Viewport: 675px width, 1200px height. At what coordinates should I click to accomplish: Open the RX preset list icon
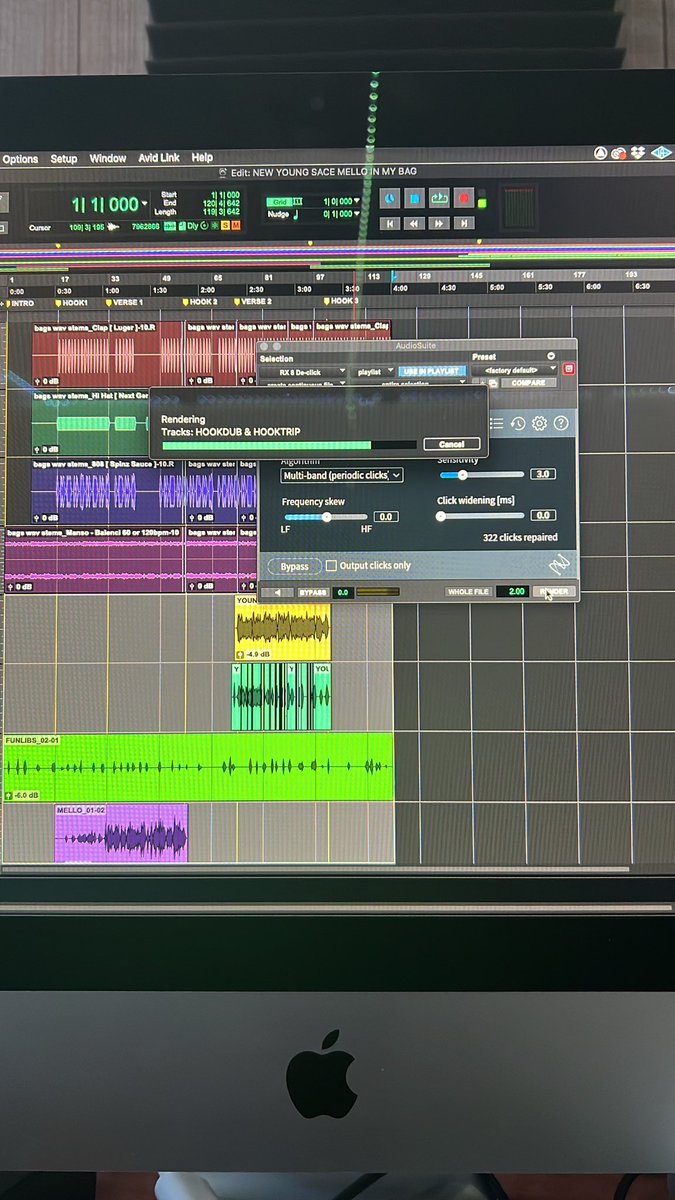[x=497, y=423]
